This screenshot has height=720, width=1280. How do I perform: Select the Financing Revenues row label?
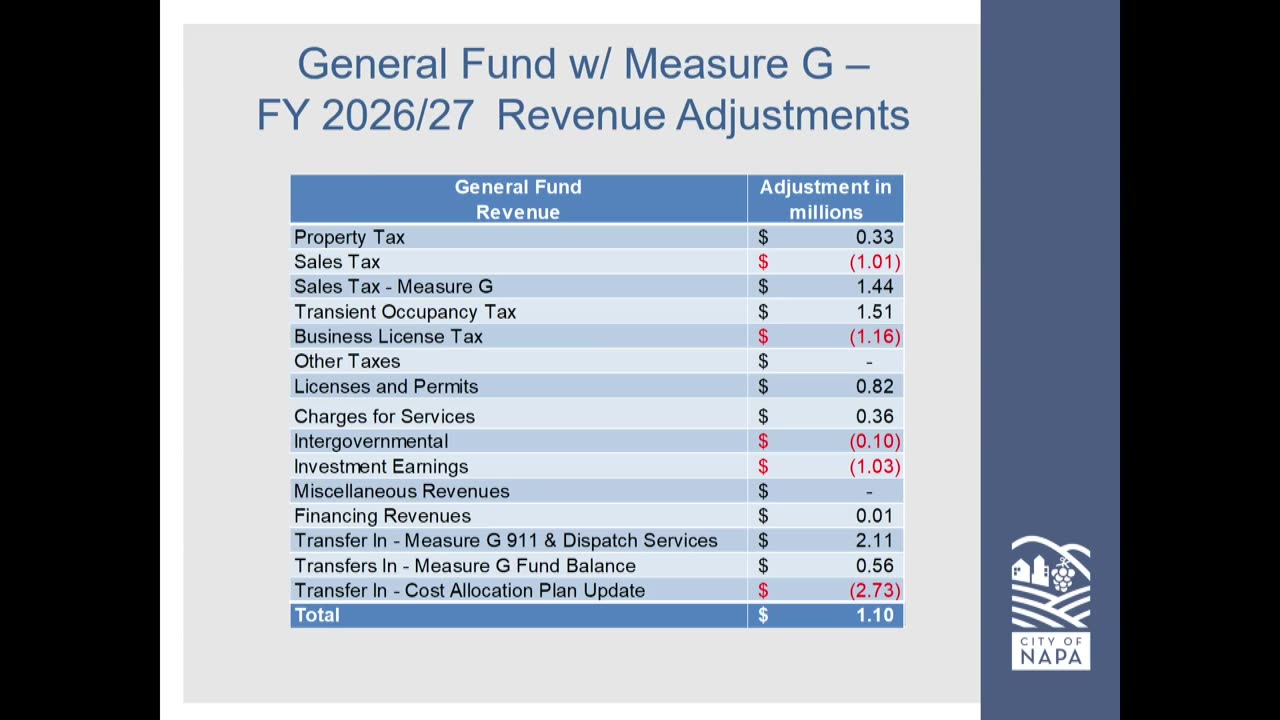click(382, 516)
